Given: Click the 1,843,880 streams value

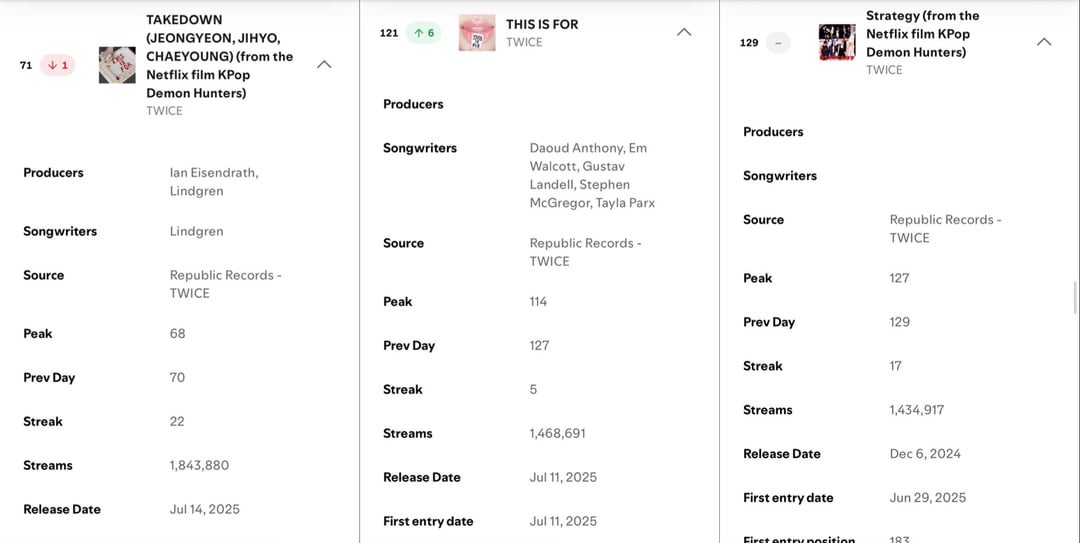Looking at the screenshot, I should pyautogui.click(x=199, y=465).
